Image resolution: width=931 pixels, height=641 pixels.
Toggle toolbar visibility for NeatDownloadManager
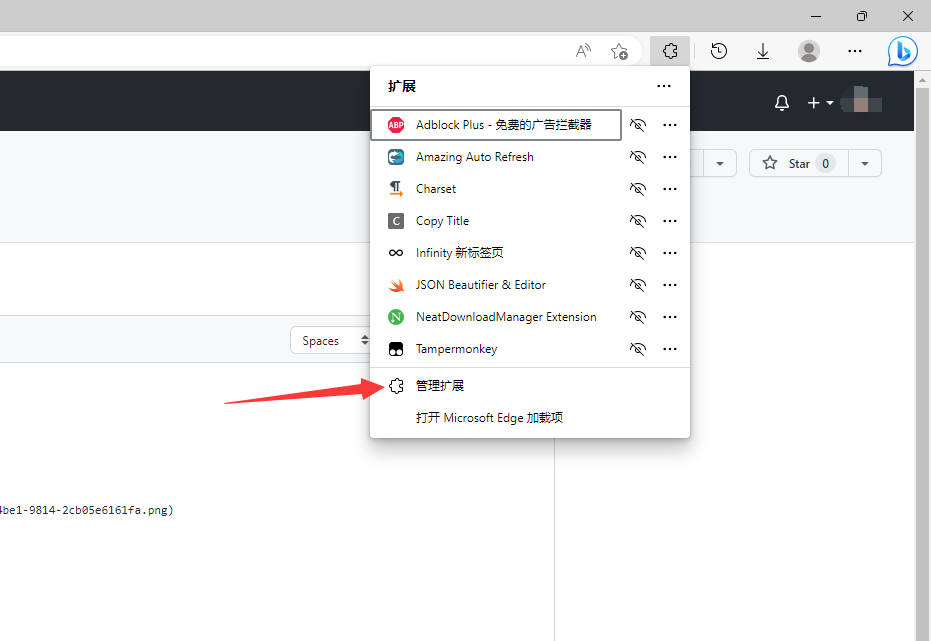point(638,317)
